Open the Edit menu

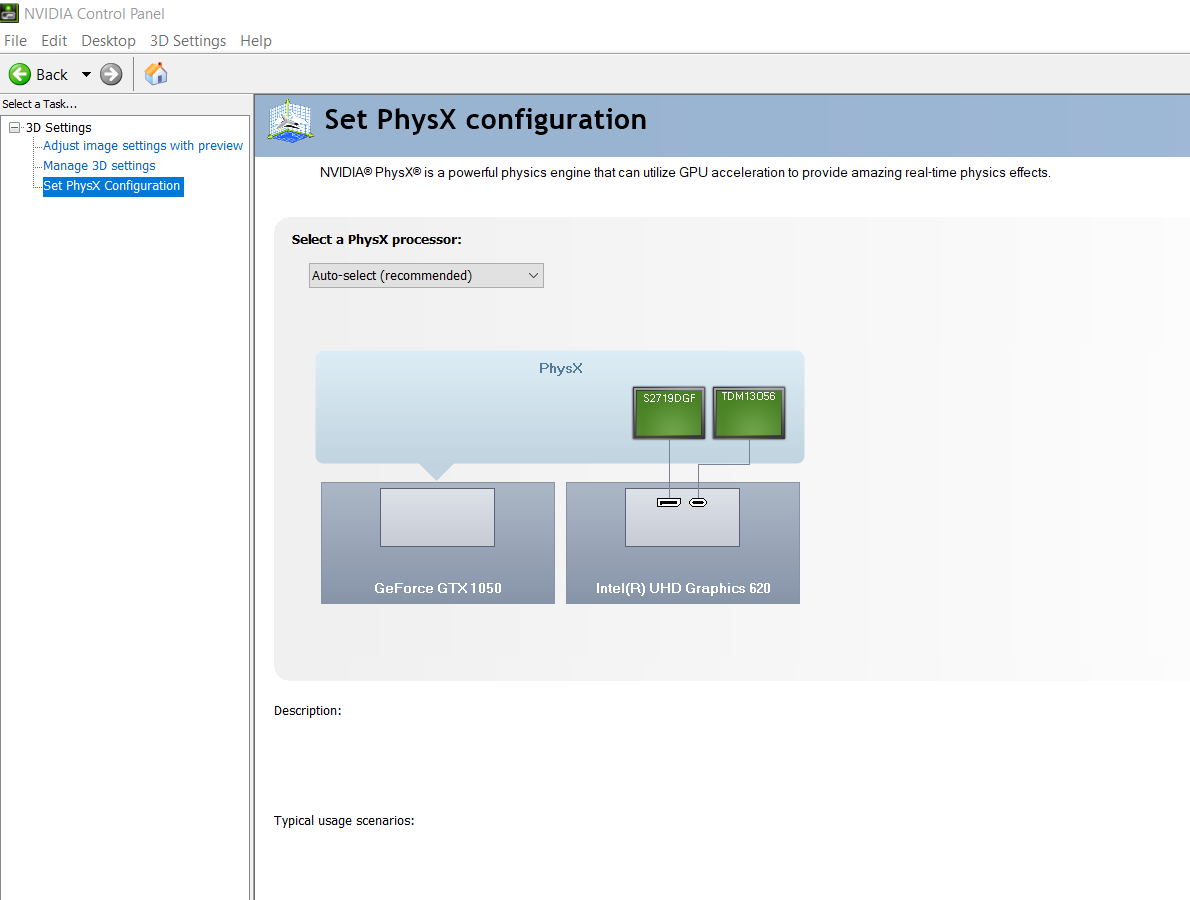tap(54, 41)
